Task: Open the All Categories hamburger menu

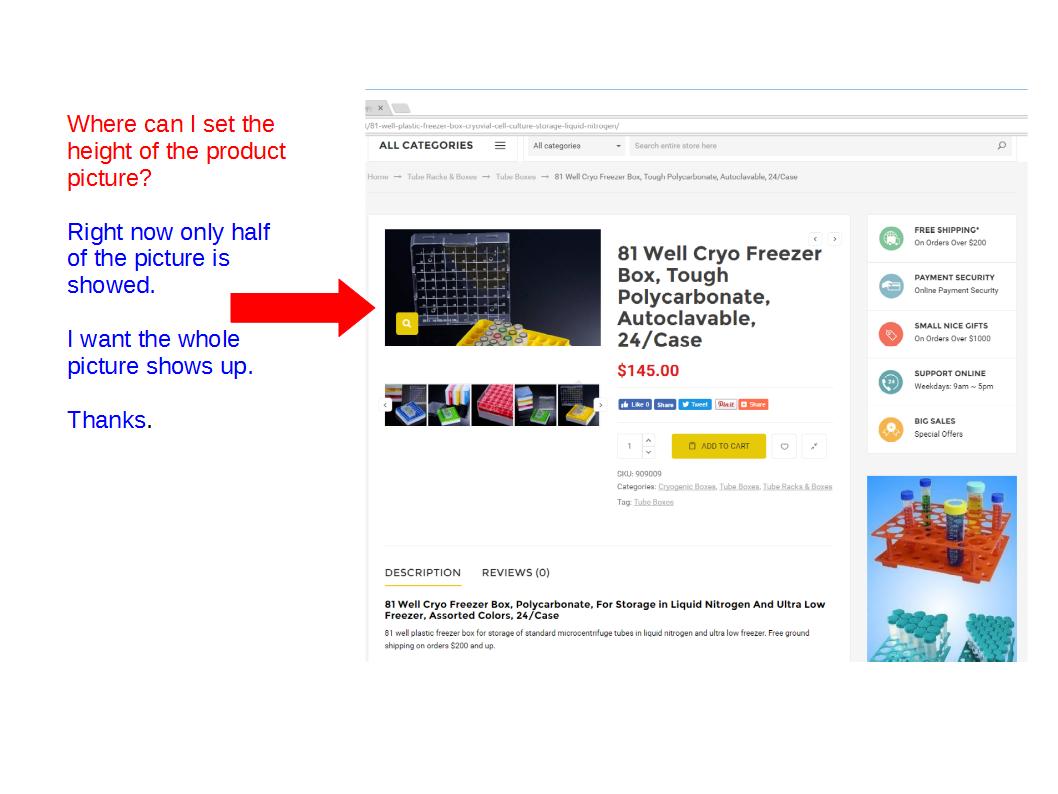Action: (500, 146)
